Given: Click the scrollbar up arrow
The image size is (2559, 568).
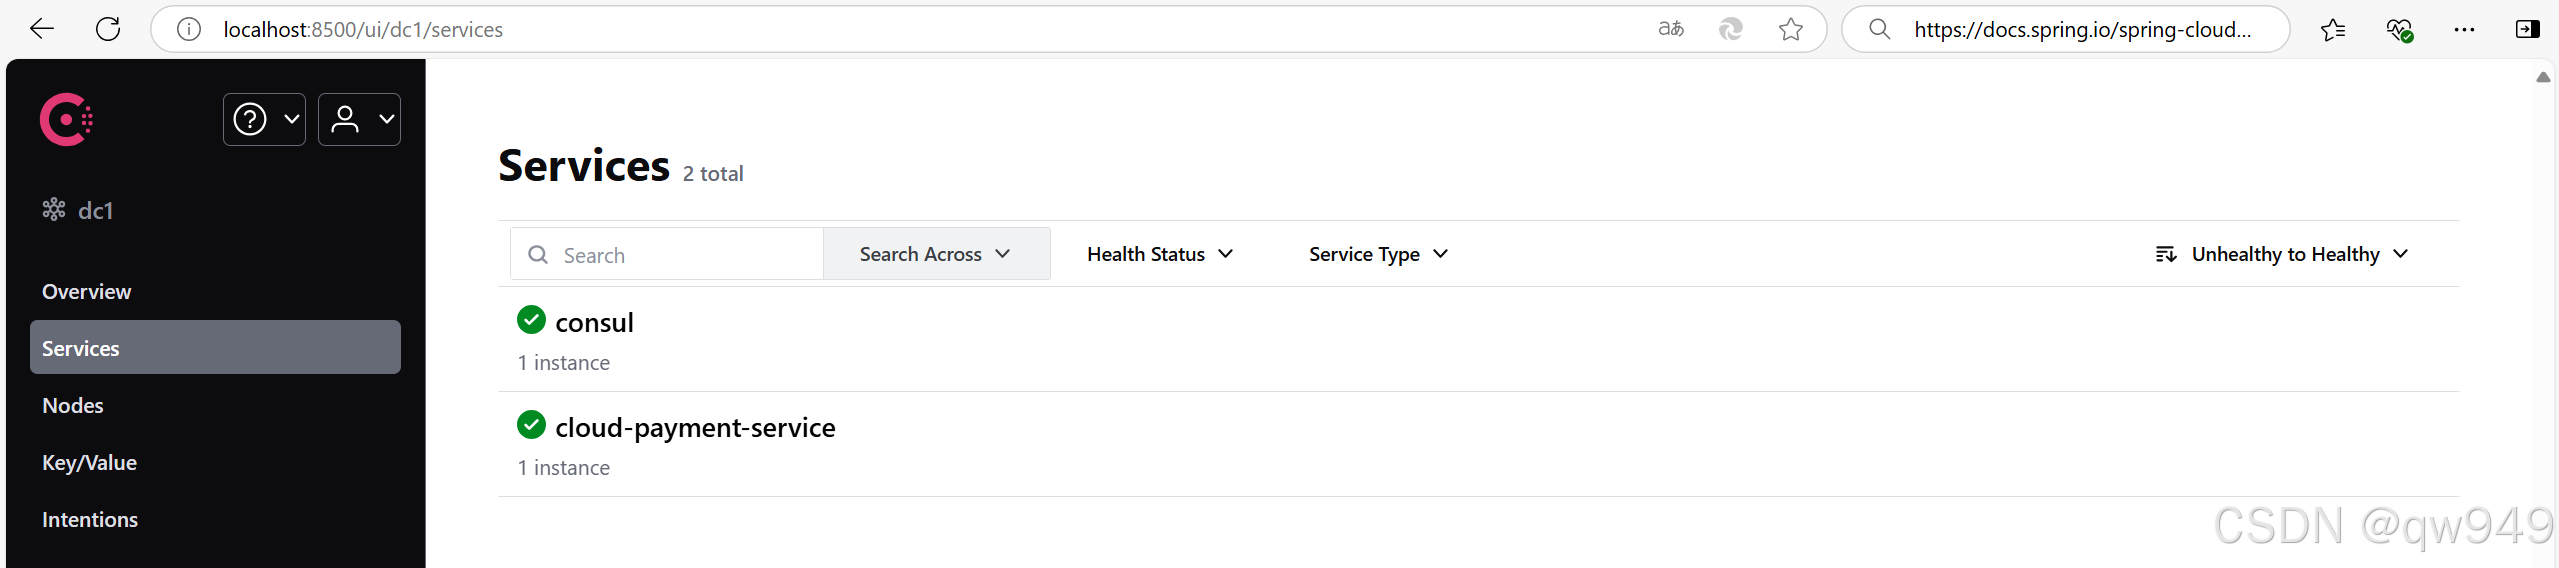Looking at the screenshot, I should click(2543, 77).
